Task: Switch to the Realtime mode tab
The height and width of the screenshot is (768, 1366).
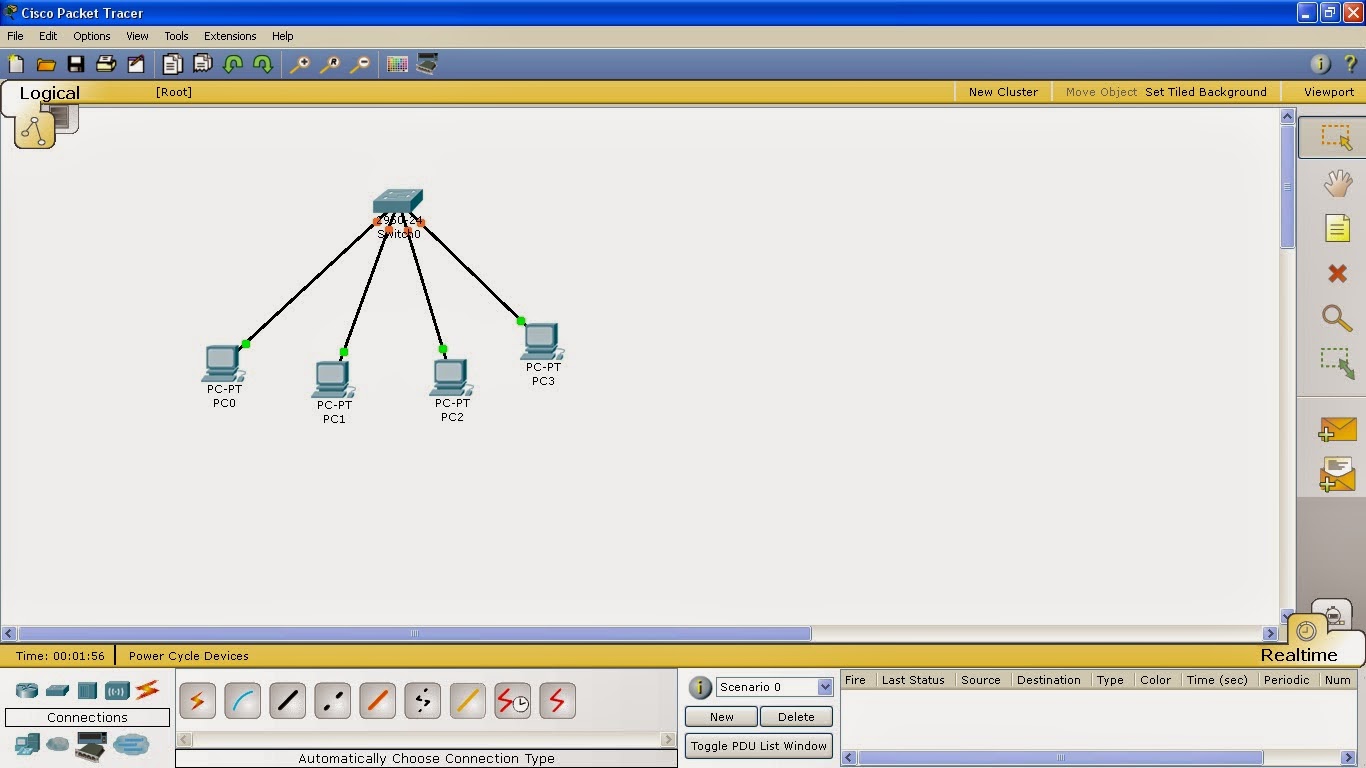Action: pos(1299,655)
